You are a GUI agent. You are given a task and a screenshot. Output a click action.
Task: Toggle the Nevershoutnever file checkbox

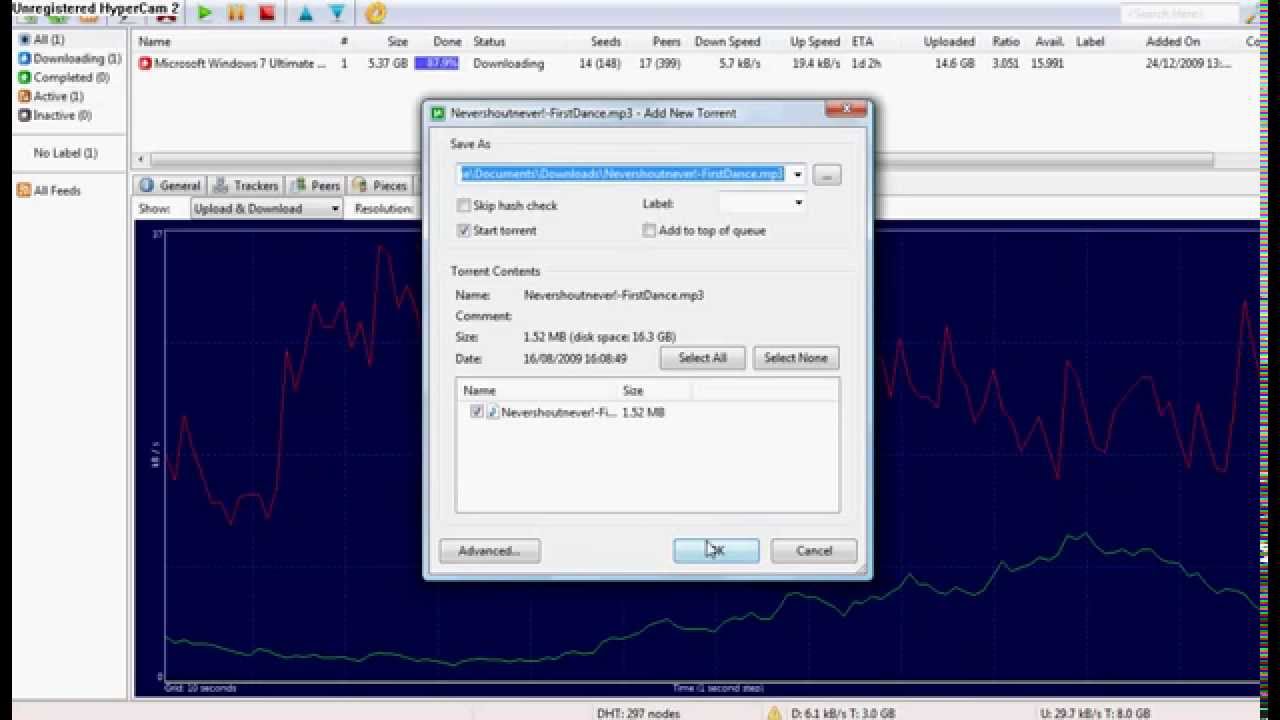(x=477, y=412)
